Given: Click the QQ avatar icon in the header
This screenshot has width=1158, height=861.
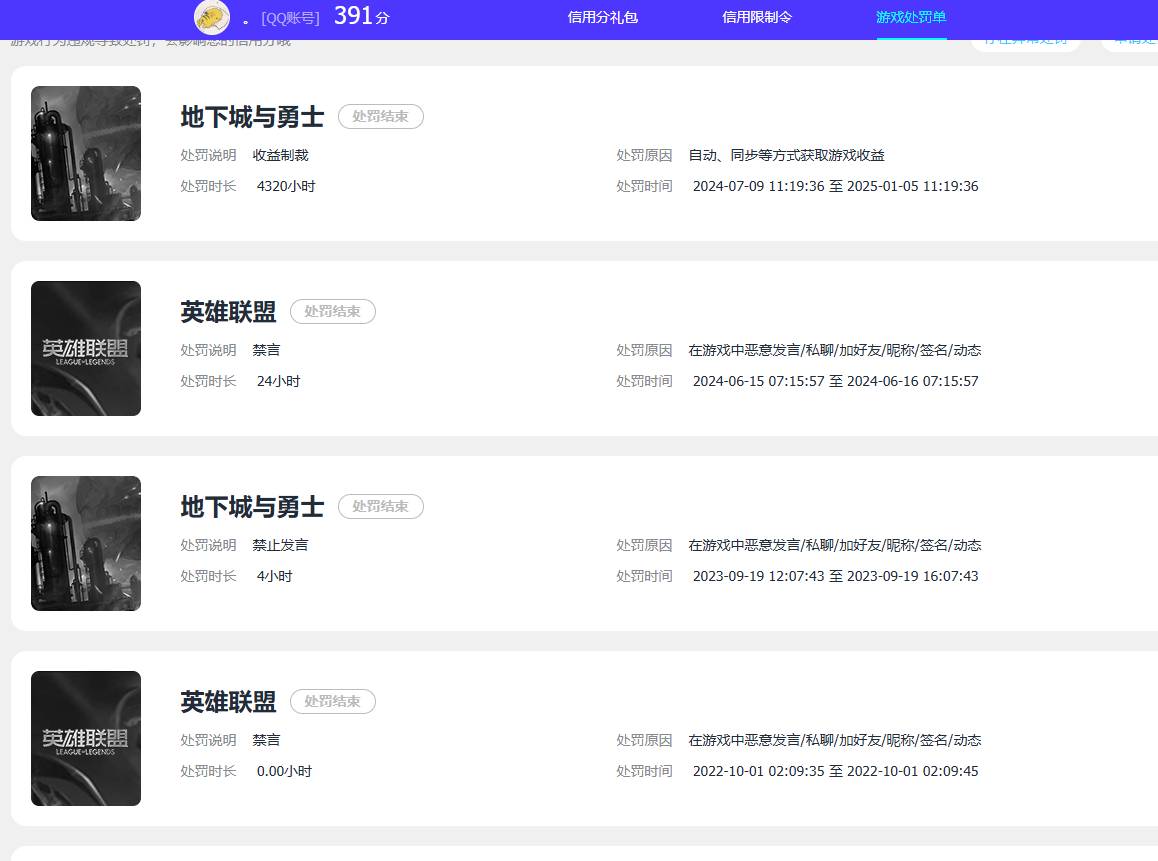Looking at the screenshot, I should pos(211,18).
